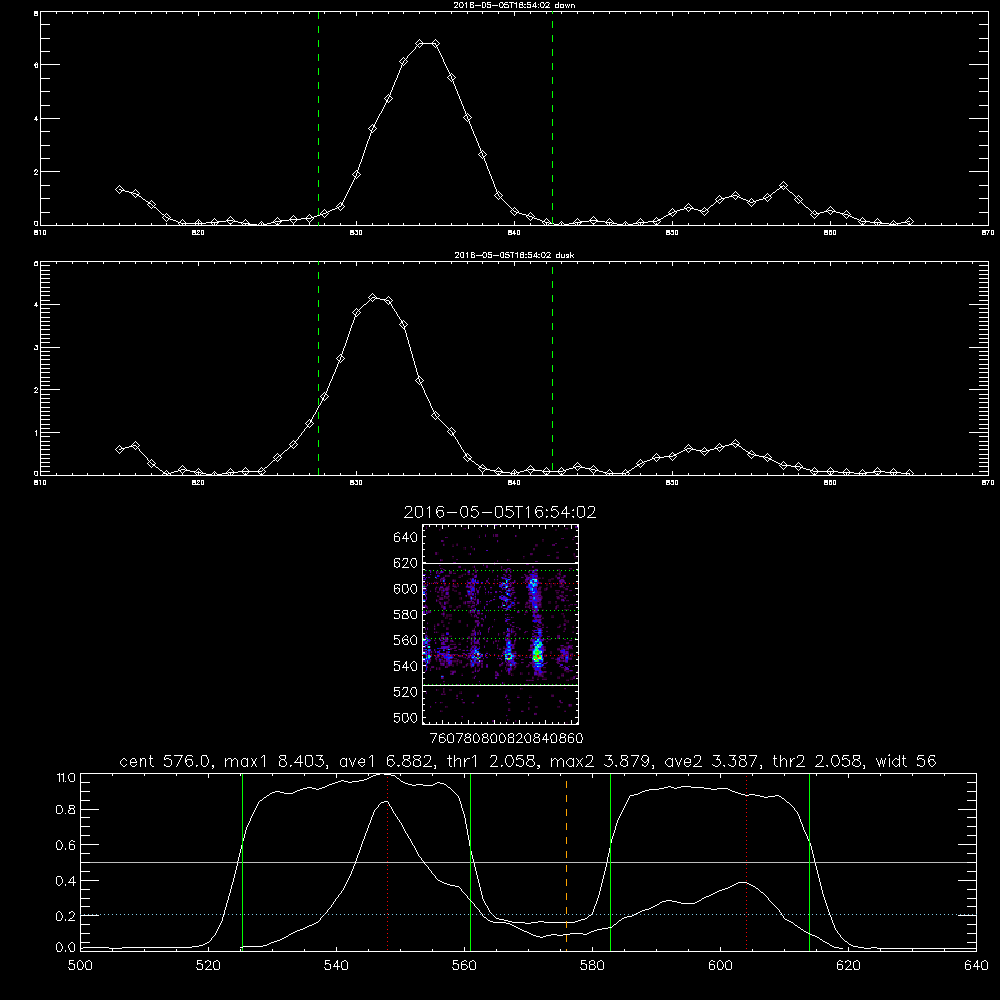Click the green dashed line near 842 in dusk plot

click(552, 369)
